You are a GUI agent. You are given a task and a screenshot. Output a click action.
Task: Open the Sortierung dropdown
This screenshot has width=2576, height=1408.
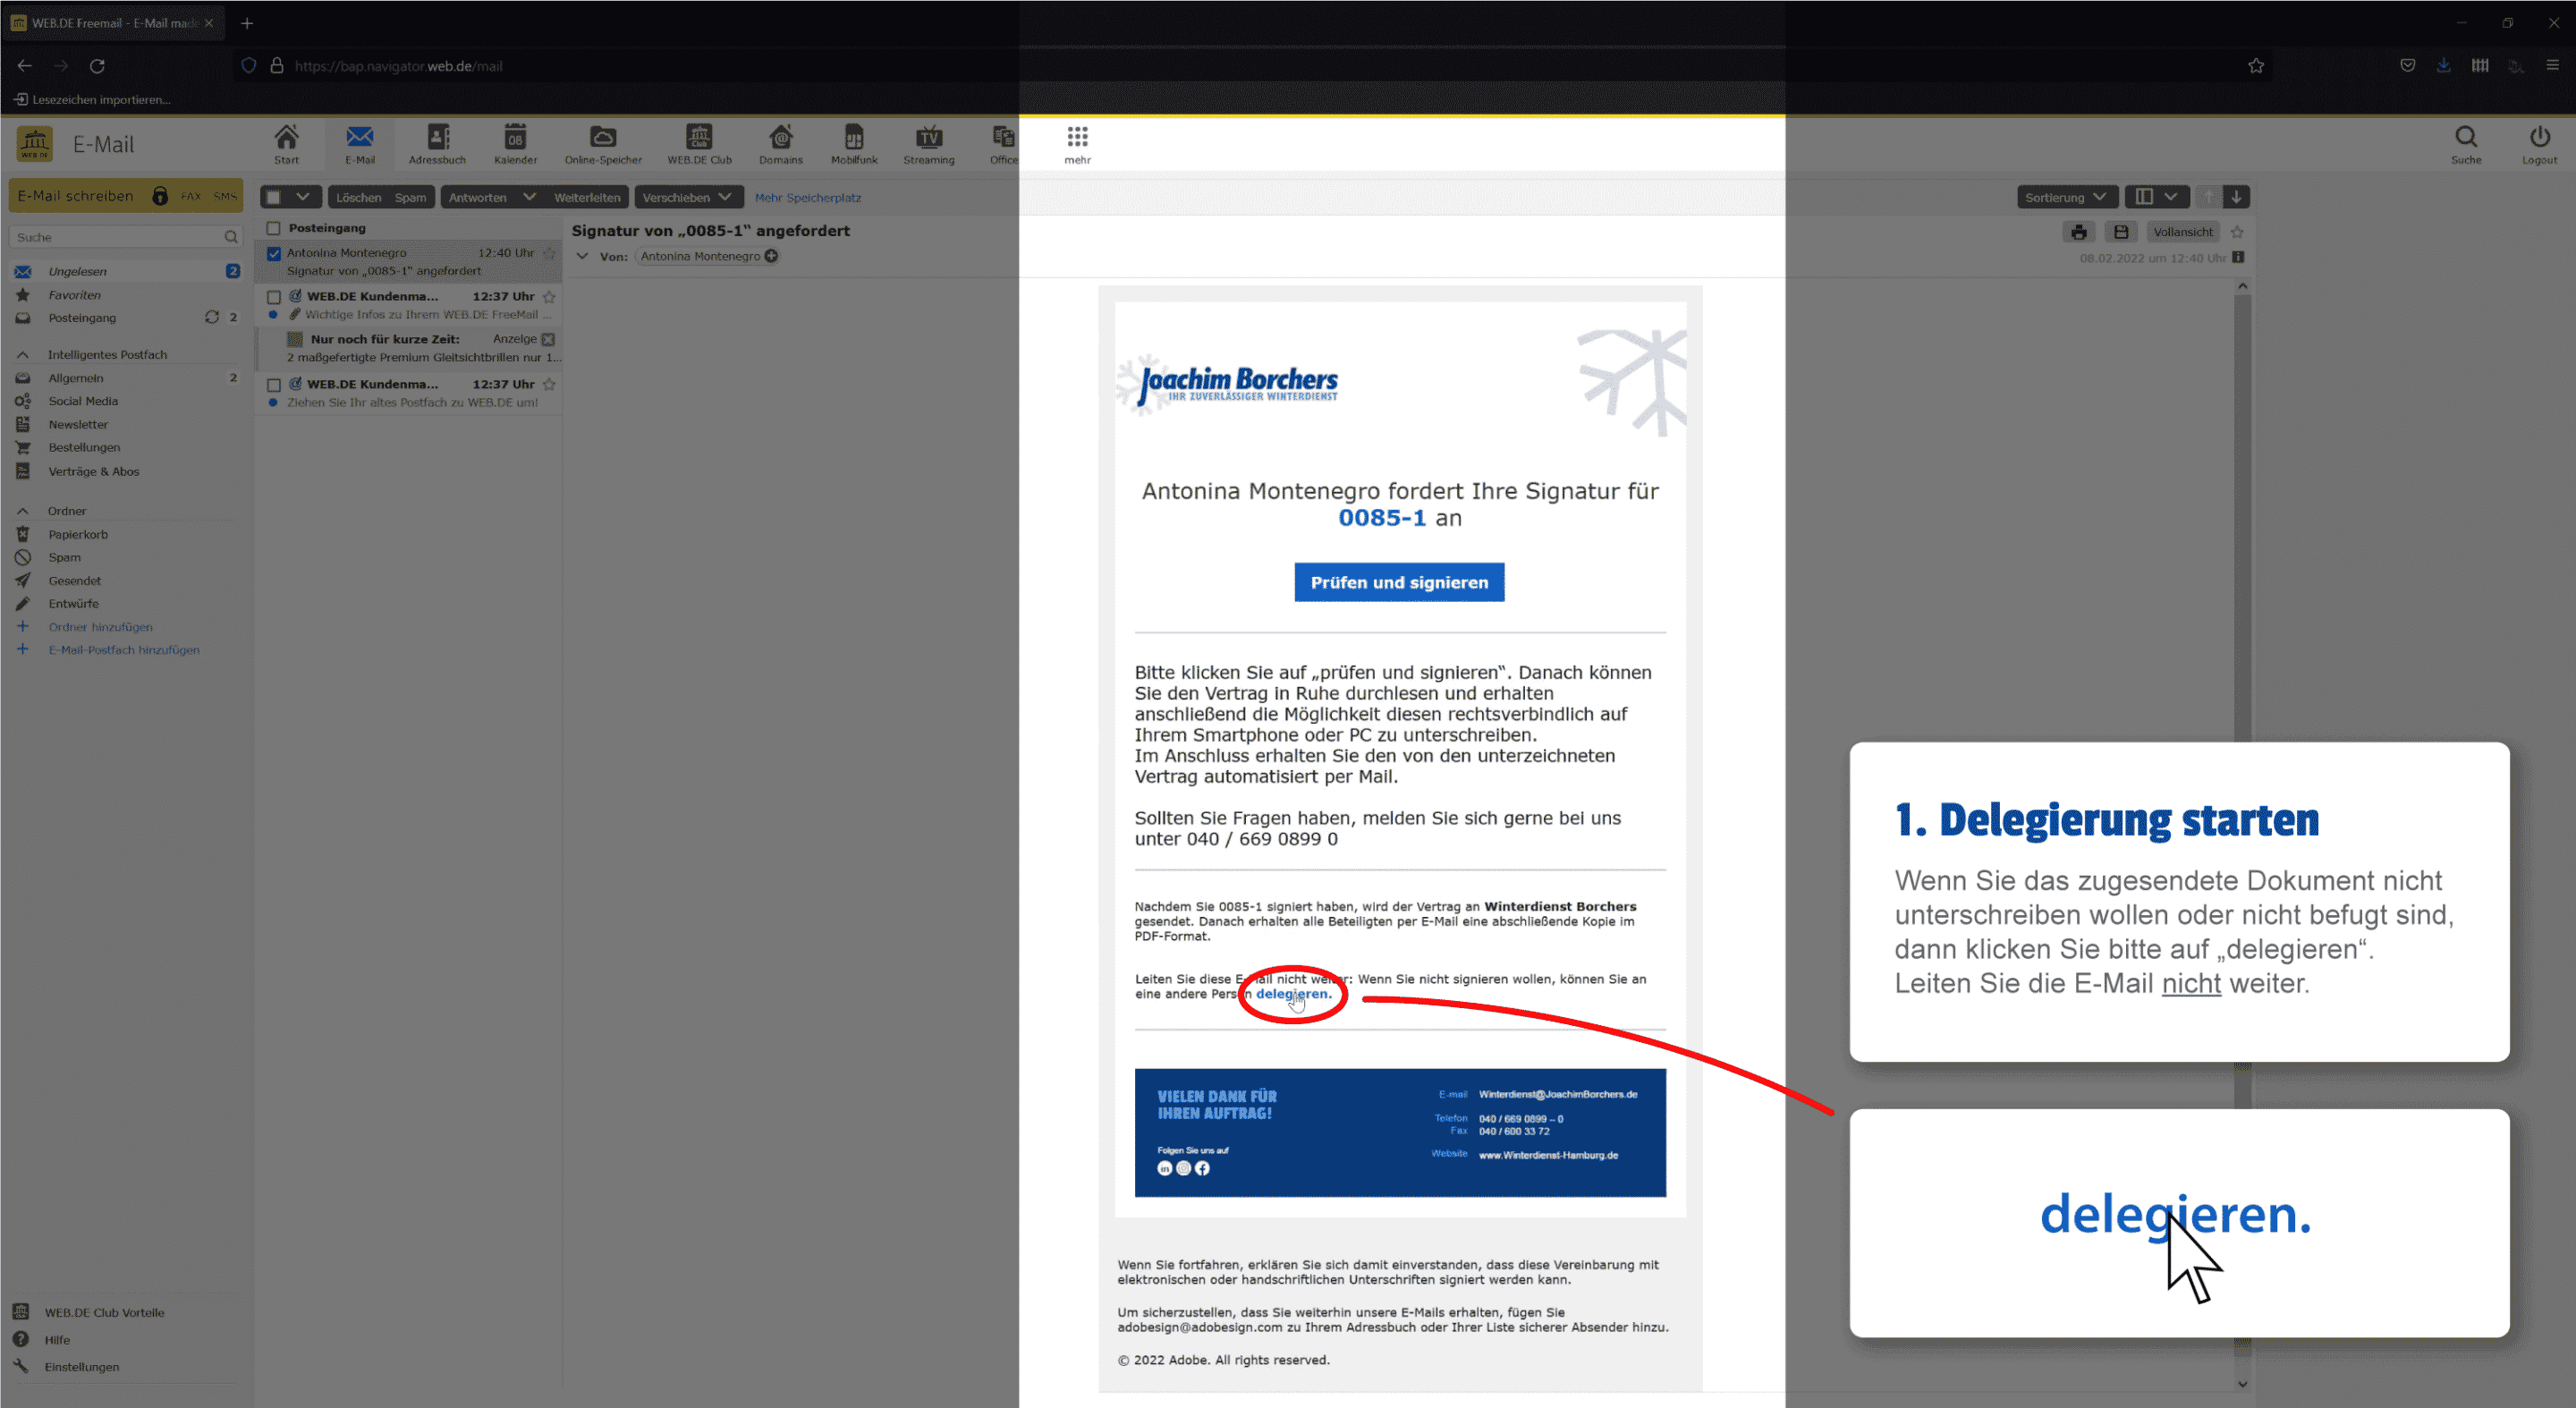tap(2065, 197)
